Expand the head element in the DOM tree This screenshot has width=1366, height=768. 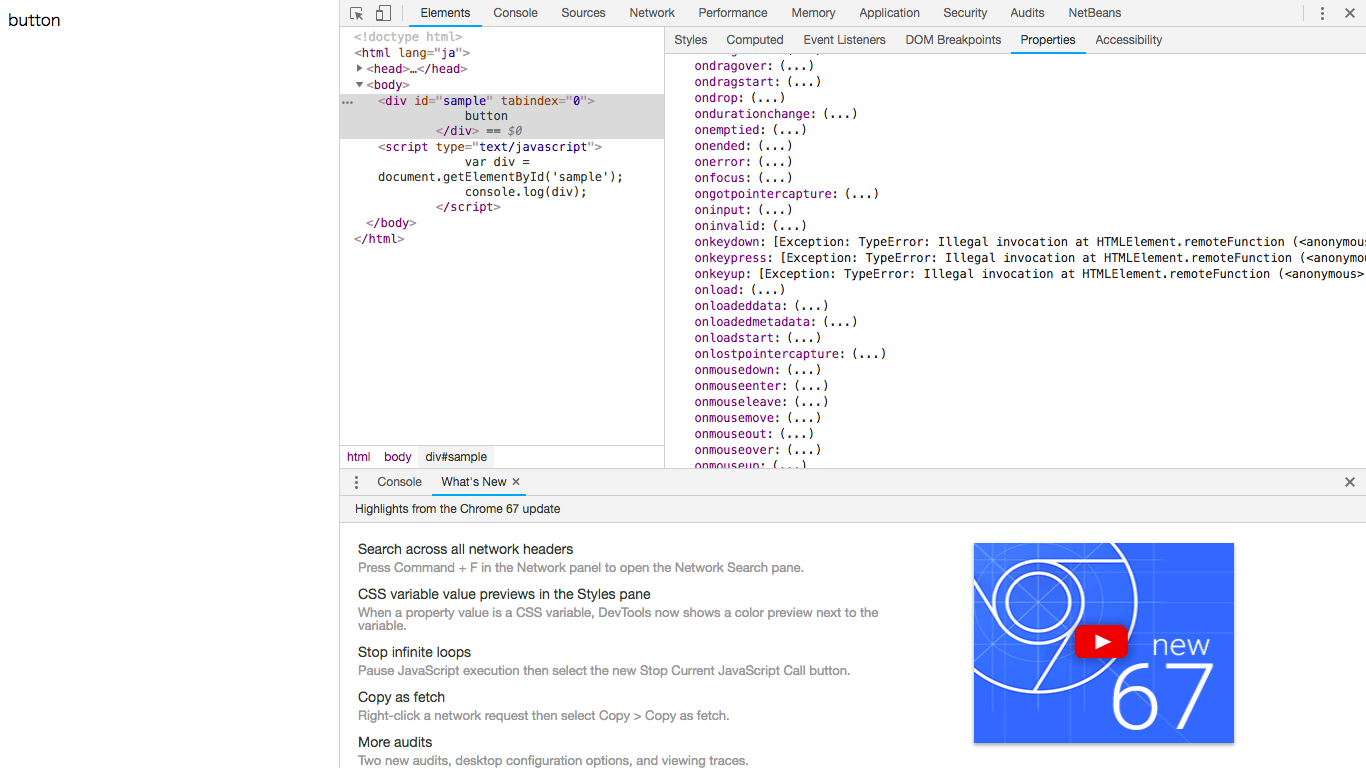point(360,68)
